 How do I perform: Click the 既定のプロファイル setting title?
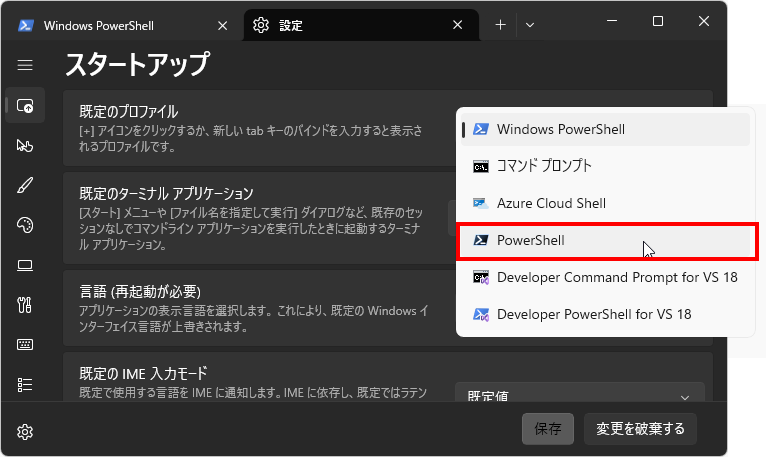128,112
